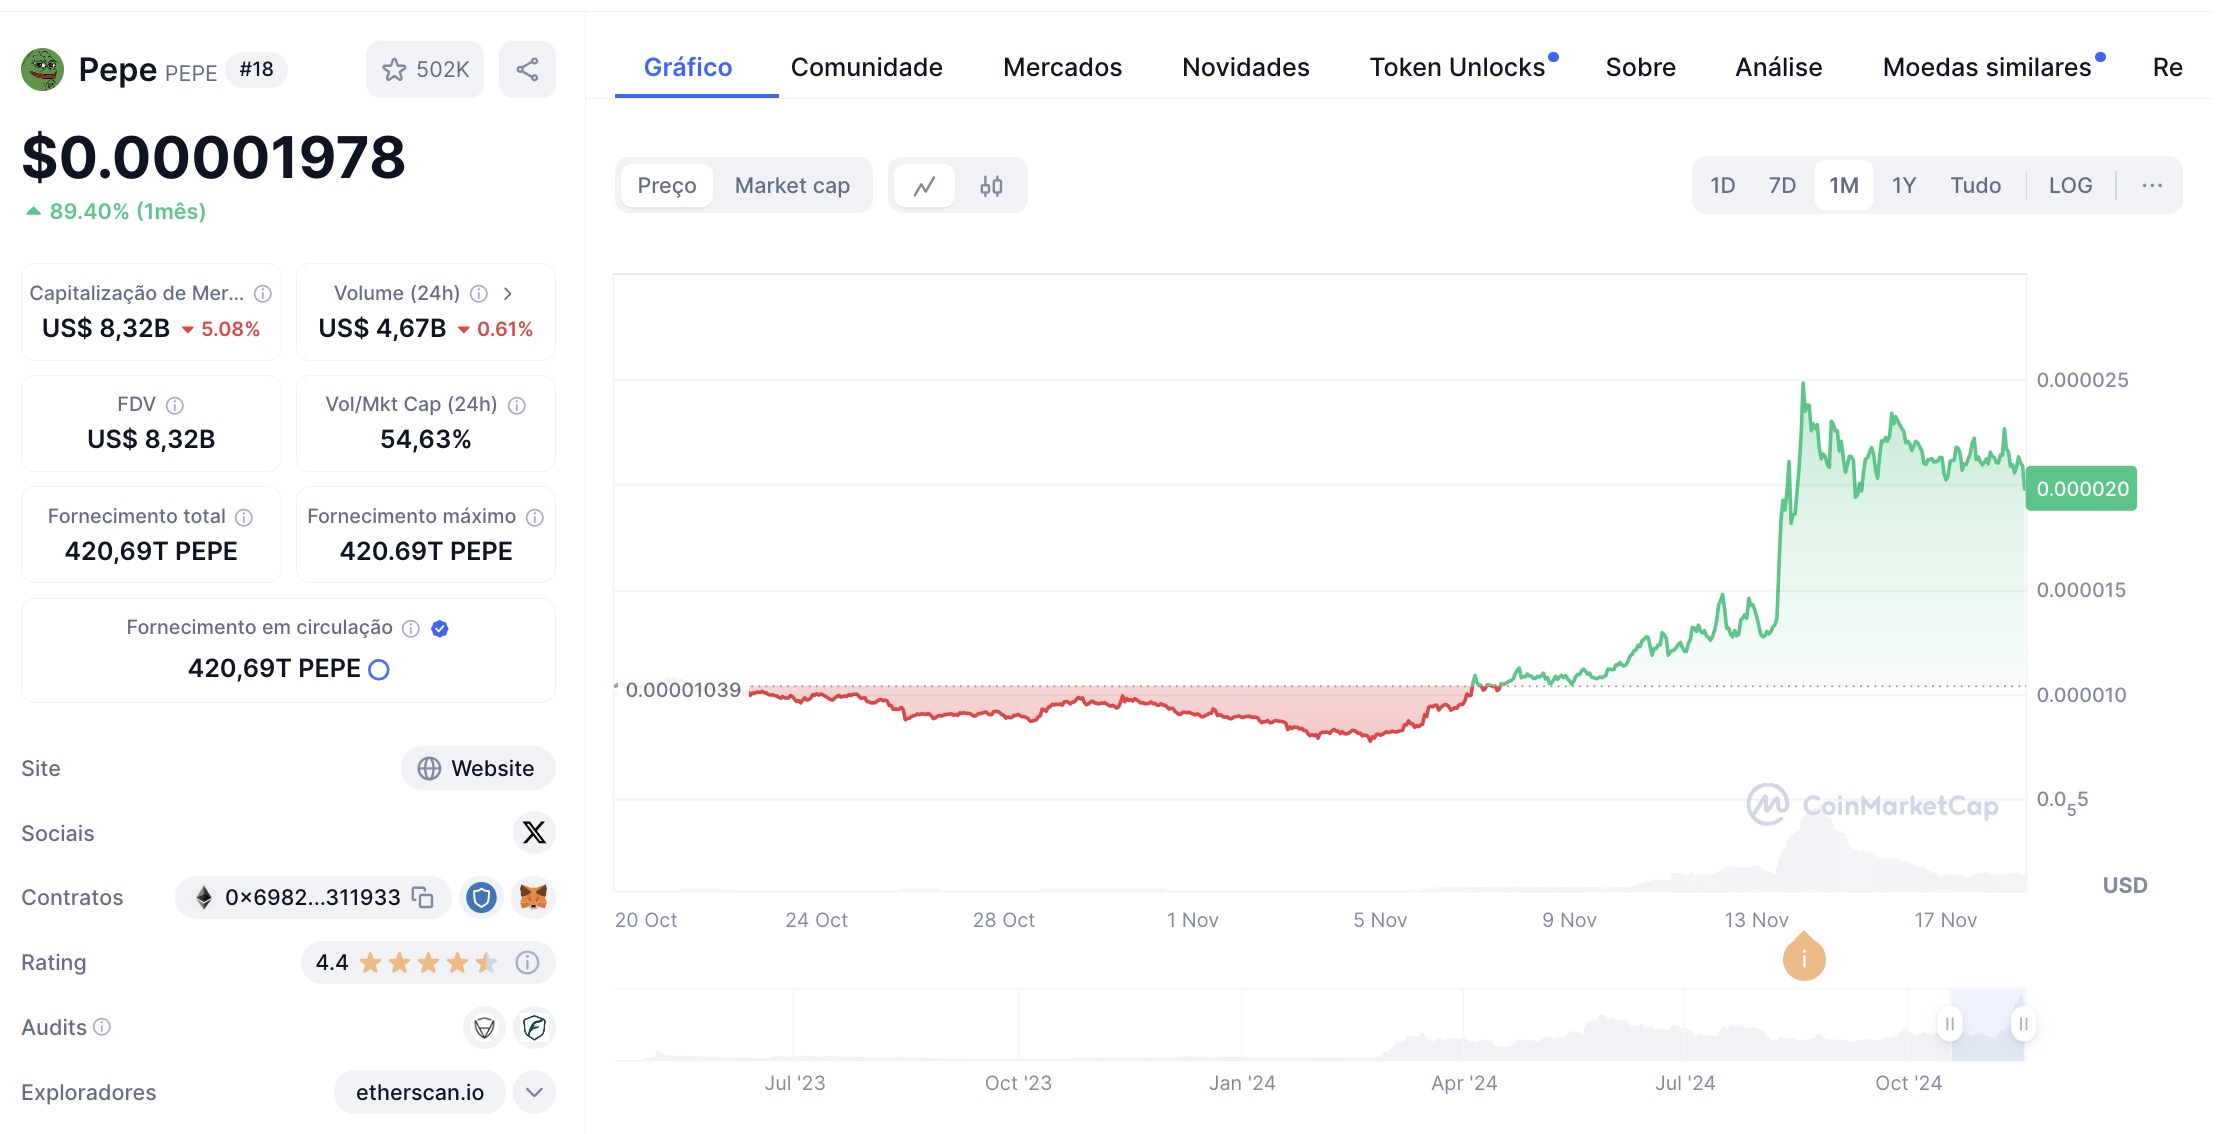Open the X social profile icon

534,832
